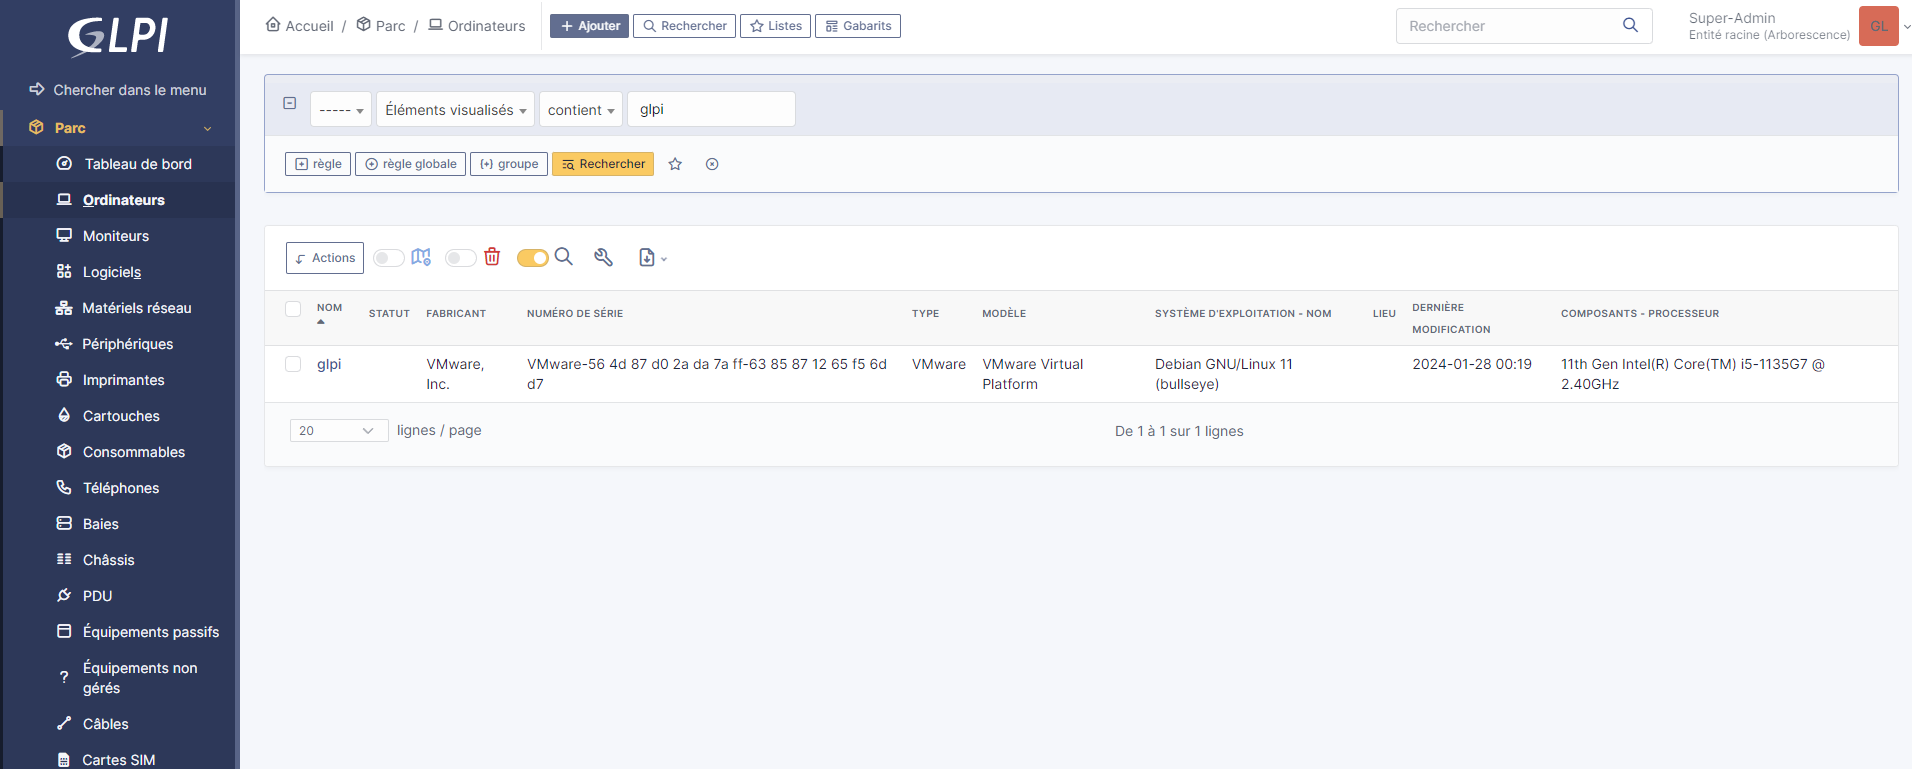Open the lignes per page dropdown showing 20
1912x769 pixels.
click(x=339, y=430)
